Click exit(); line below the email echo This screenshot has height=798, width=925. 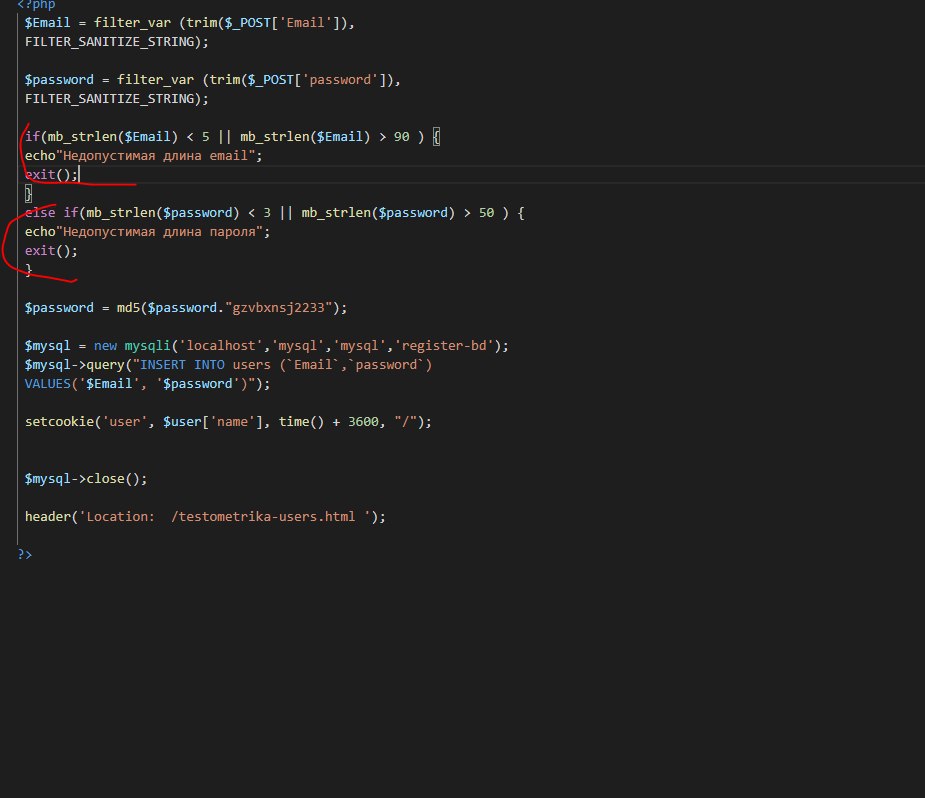(x=51, y=175)
